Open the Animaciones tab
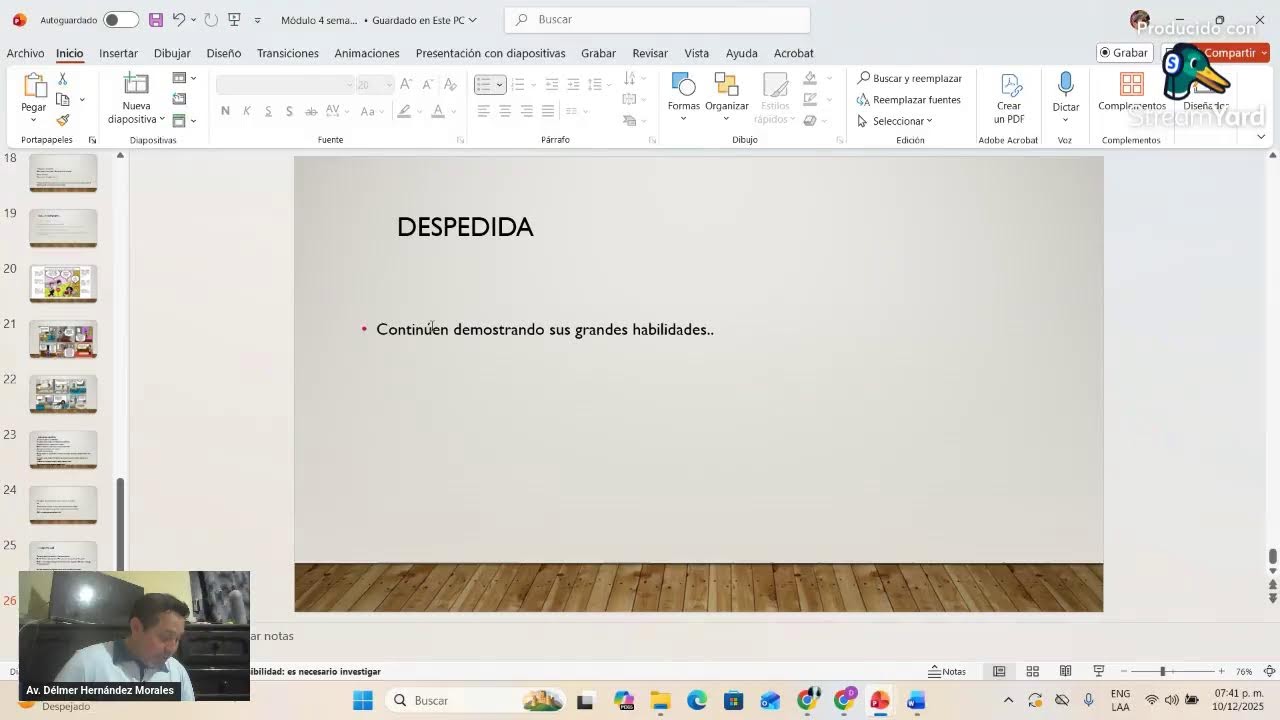Image resolution: width=1280 pixels, height=720 pixels. coord(367,53)
